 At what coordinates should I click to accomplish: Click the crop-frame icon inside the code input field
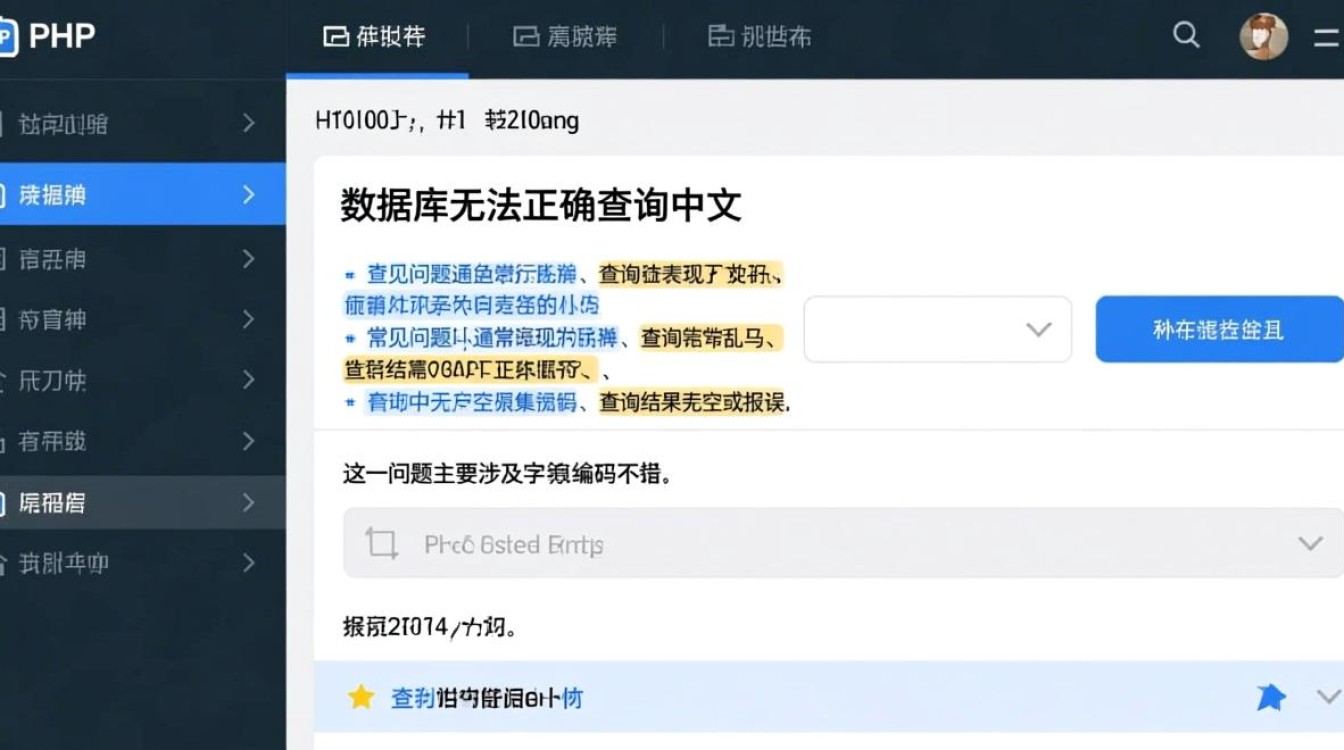pos(384,542)
